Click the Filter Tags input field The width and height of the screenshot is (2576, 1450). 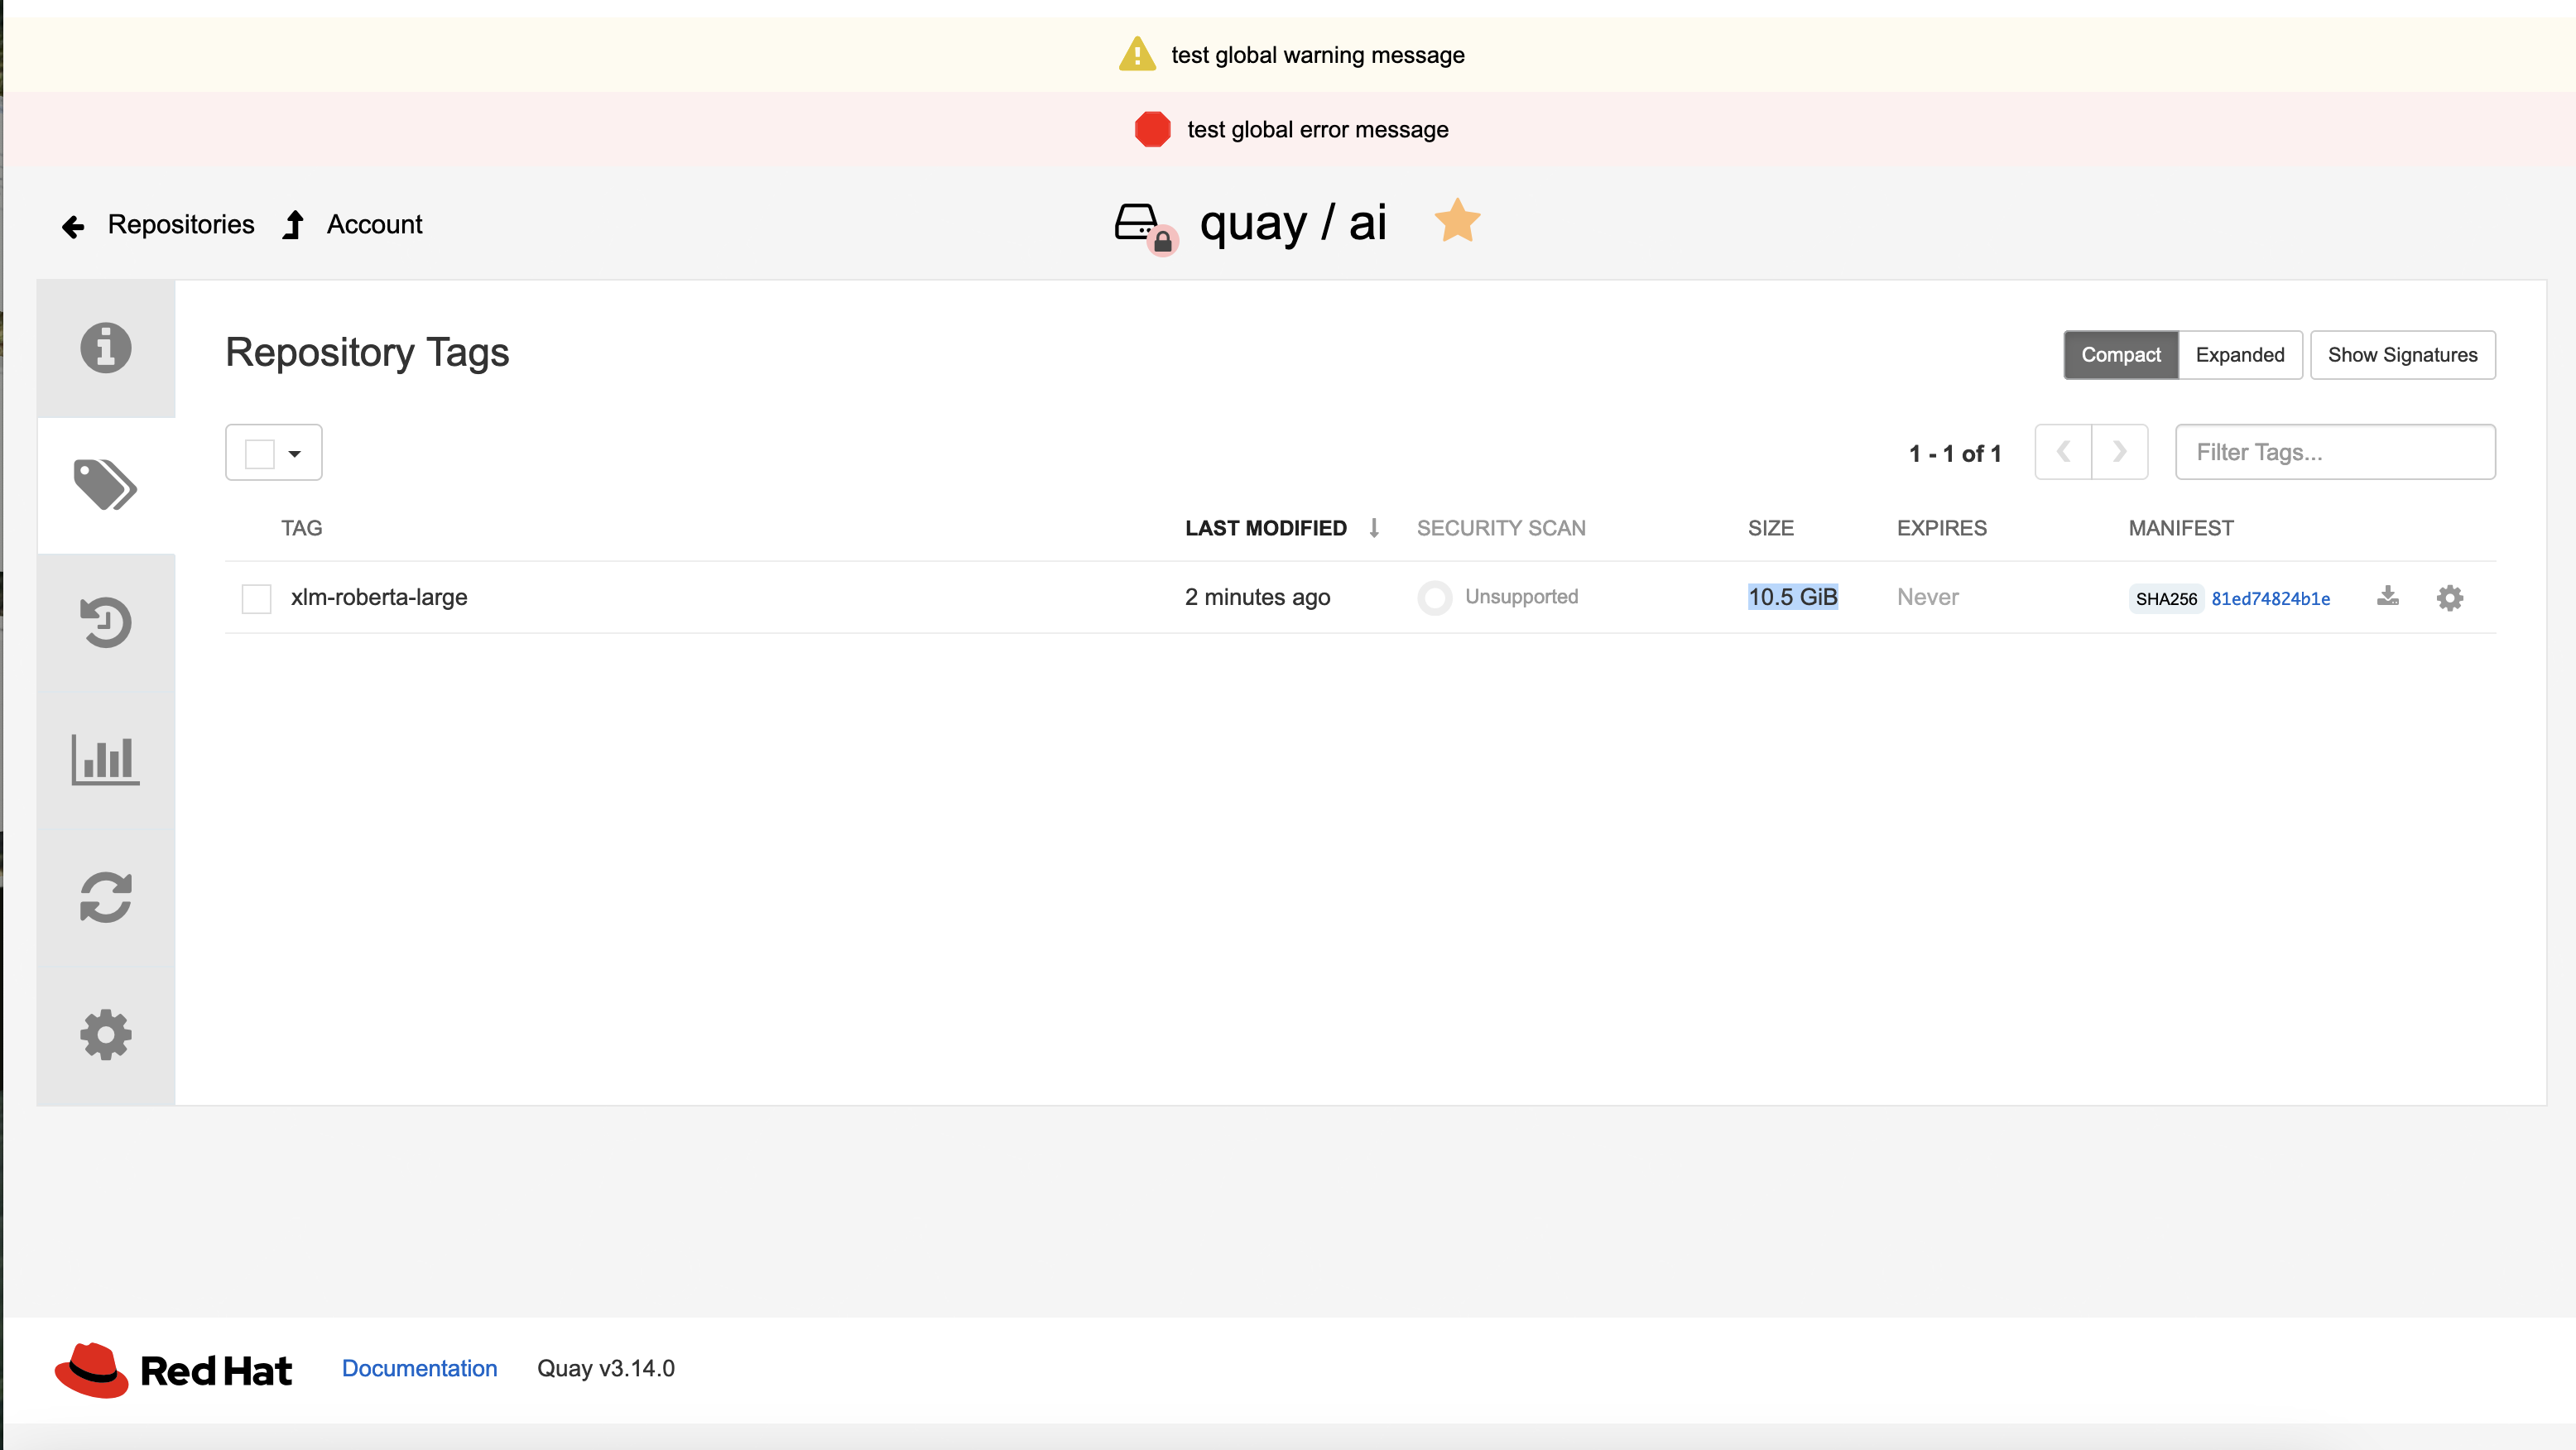point(2334,452)
